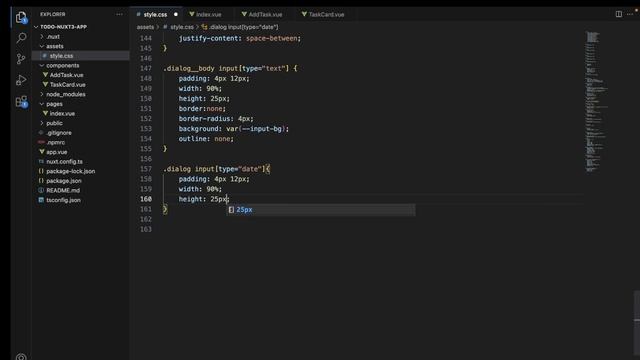Open nuxt.config.ts file
640x360 pixels.
pos(64,162)
